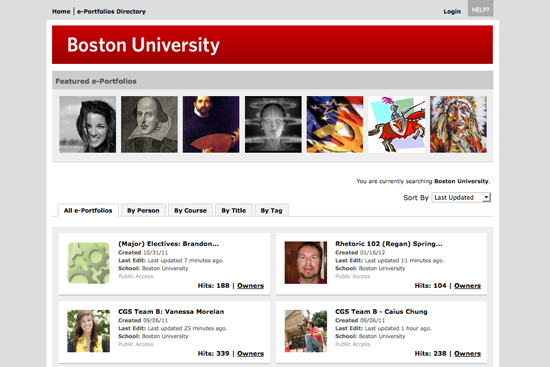Switch to the By Person tab
Image resolution: width=550 pixels, height=367 pixels.
point(143,211)
